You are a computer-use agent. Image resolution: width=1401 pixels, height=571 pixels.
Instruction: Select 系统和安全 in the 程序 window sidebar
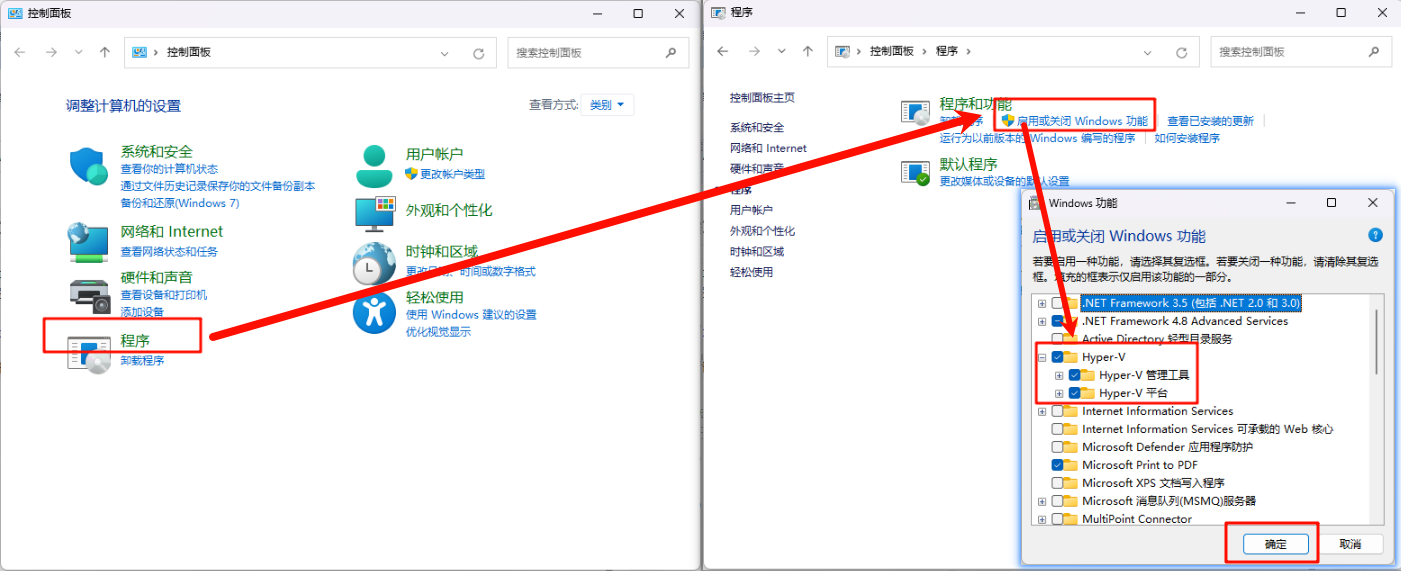(x=757, y=127)
